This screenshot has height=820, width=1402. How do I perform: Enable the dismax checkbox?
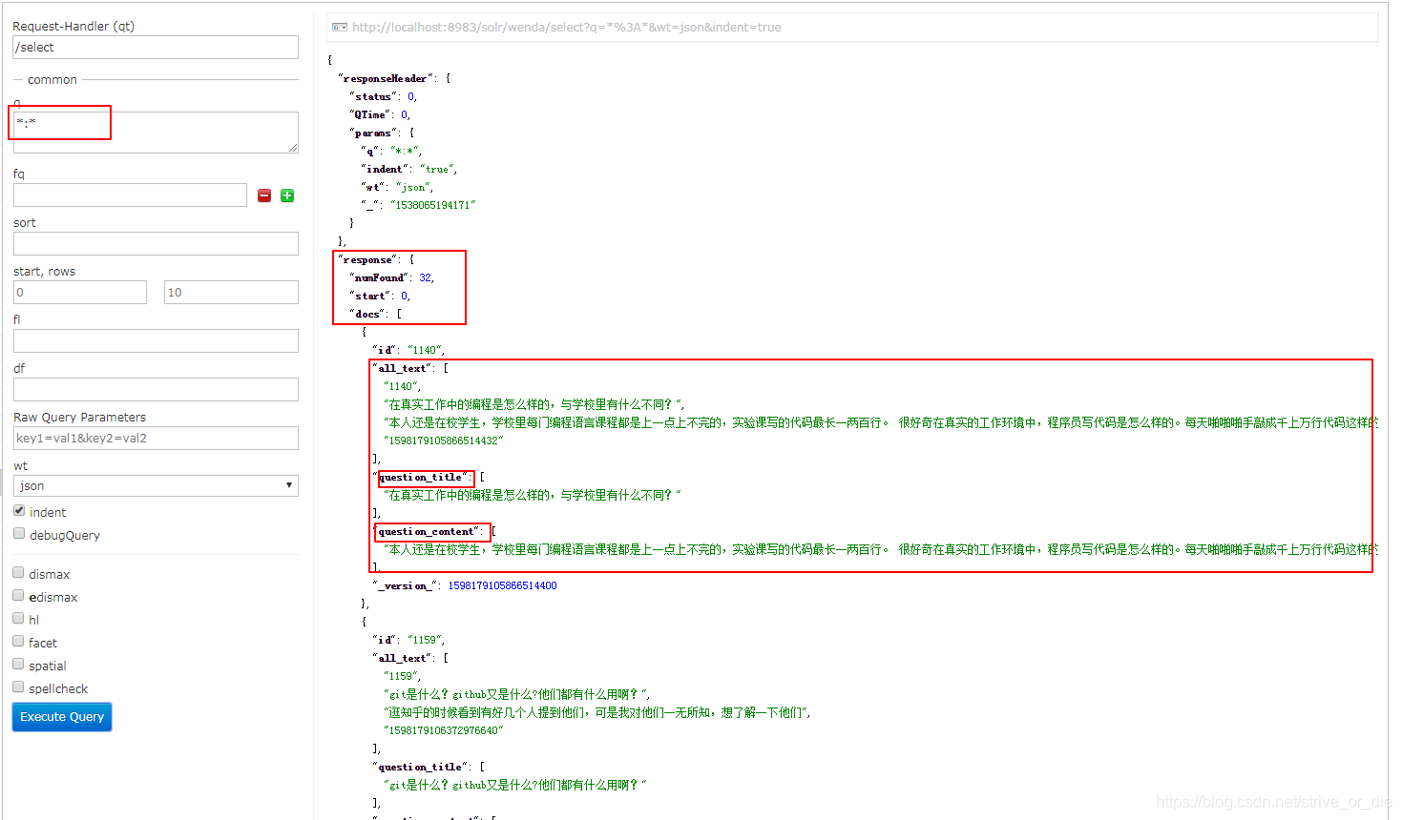click(x=19, y=573)
